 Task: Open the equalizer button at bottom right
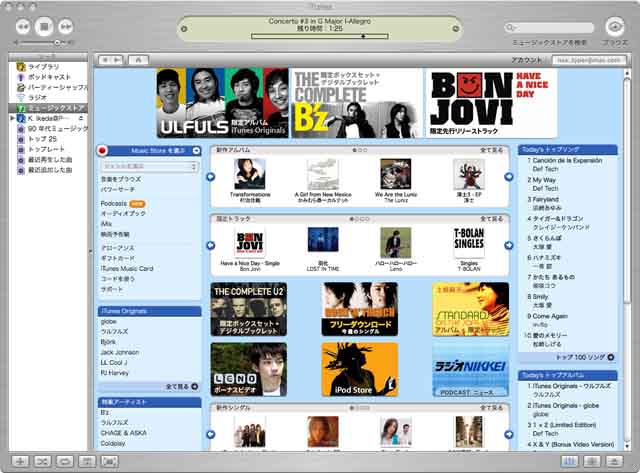(569, 462)
